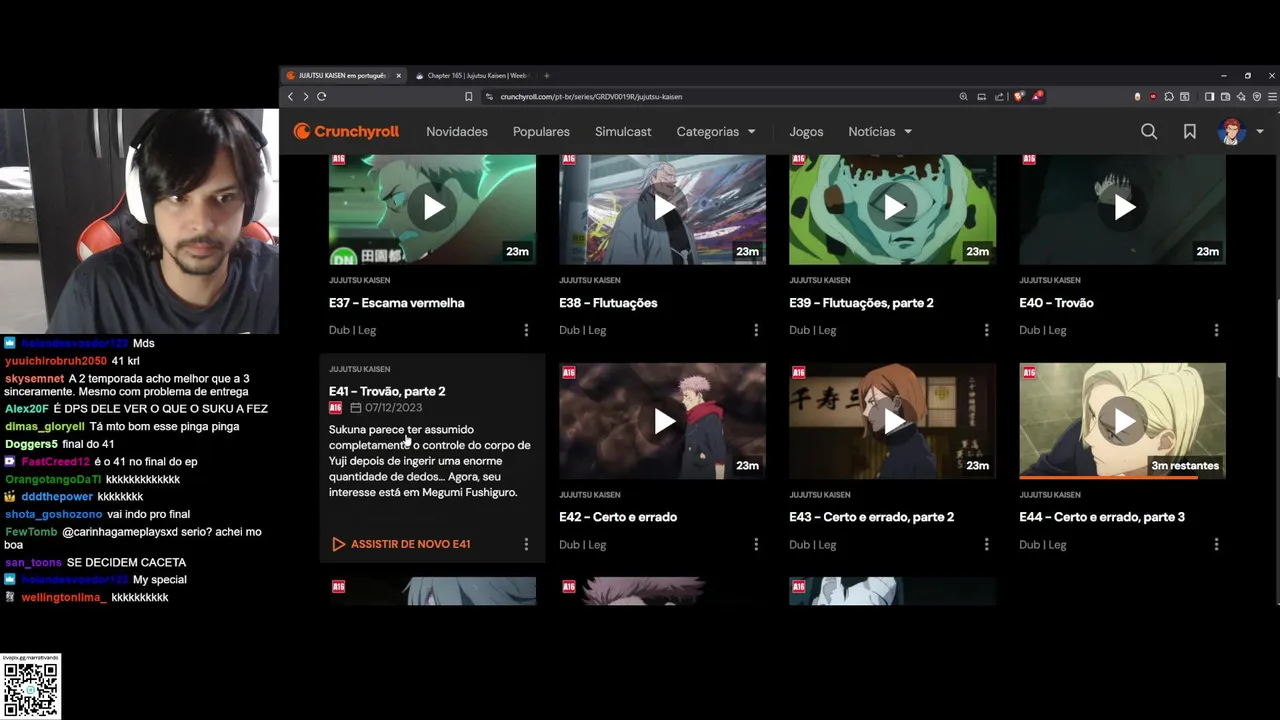Screen dimensions: 1280x720
Task: Open the E40 – Trovão title link
Action: (1056, 303)
